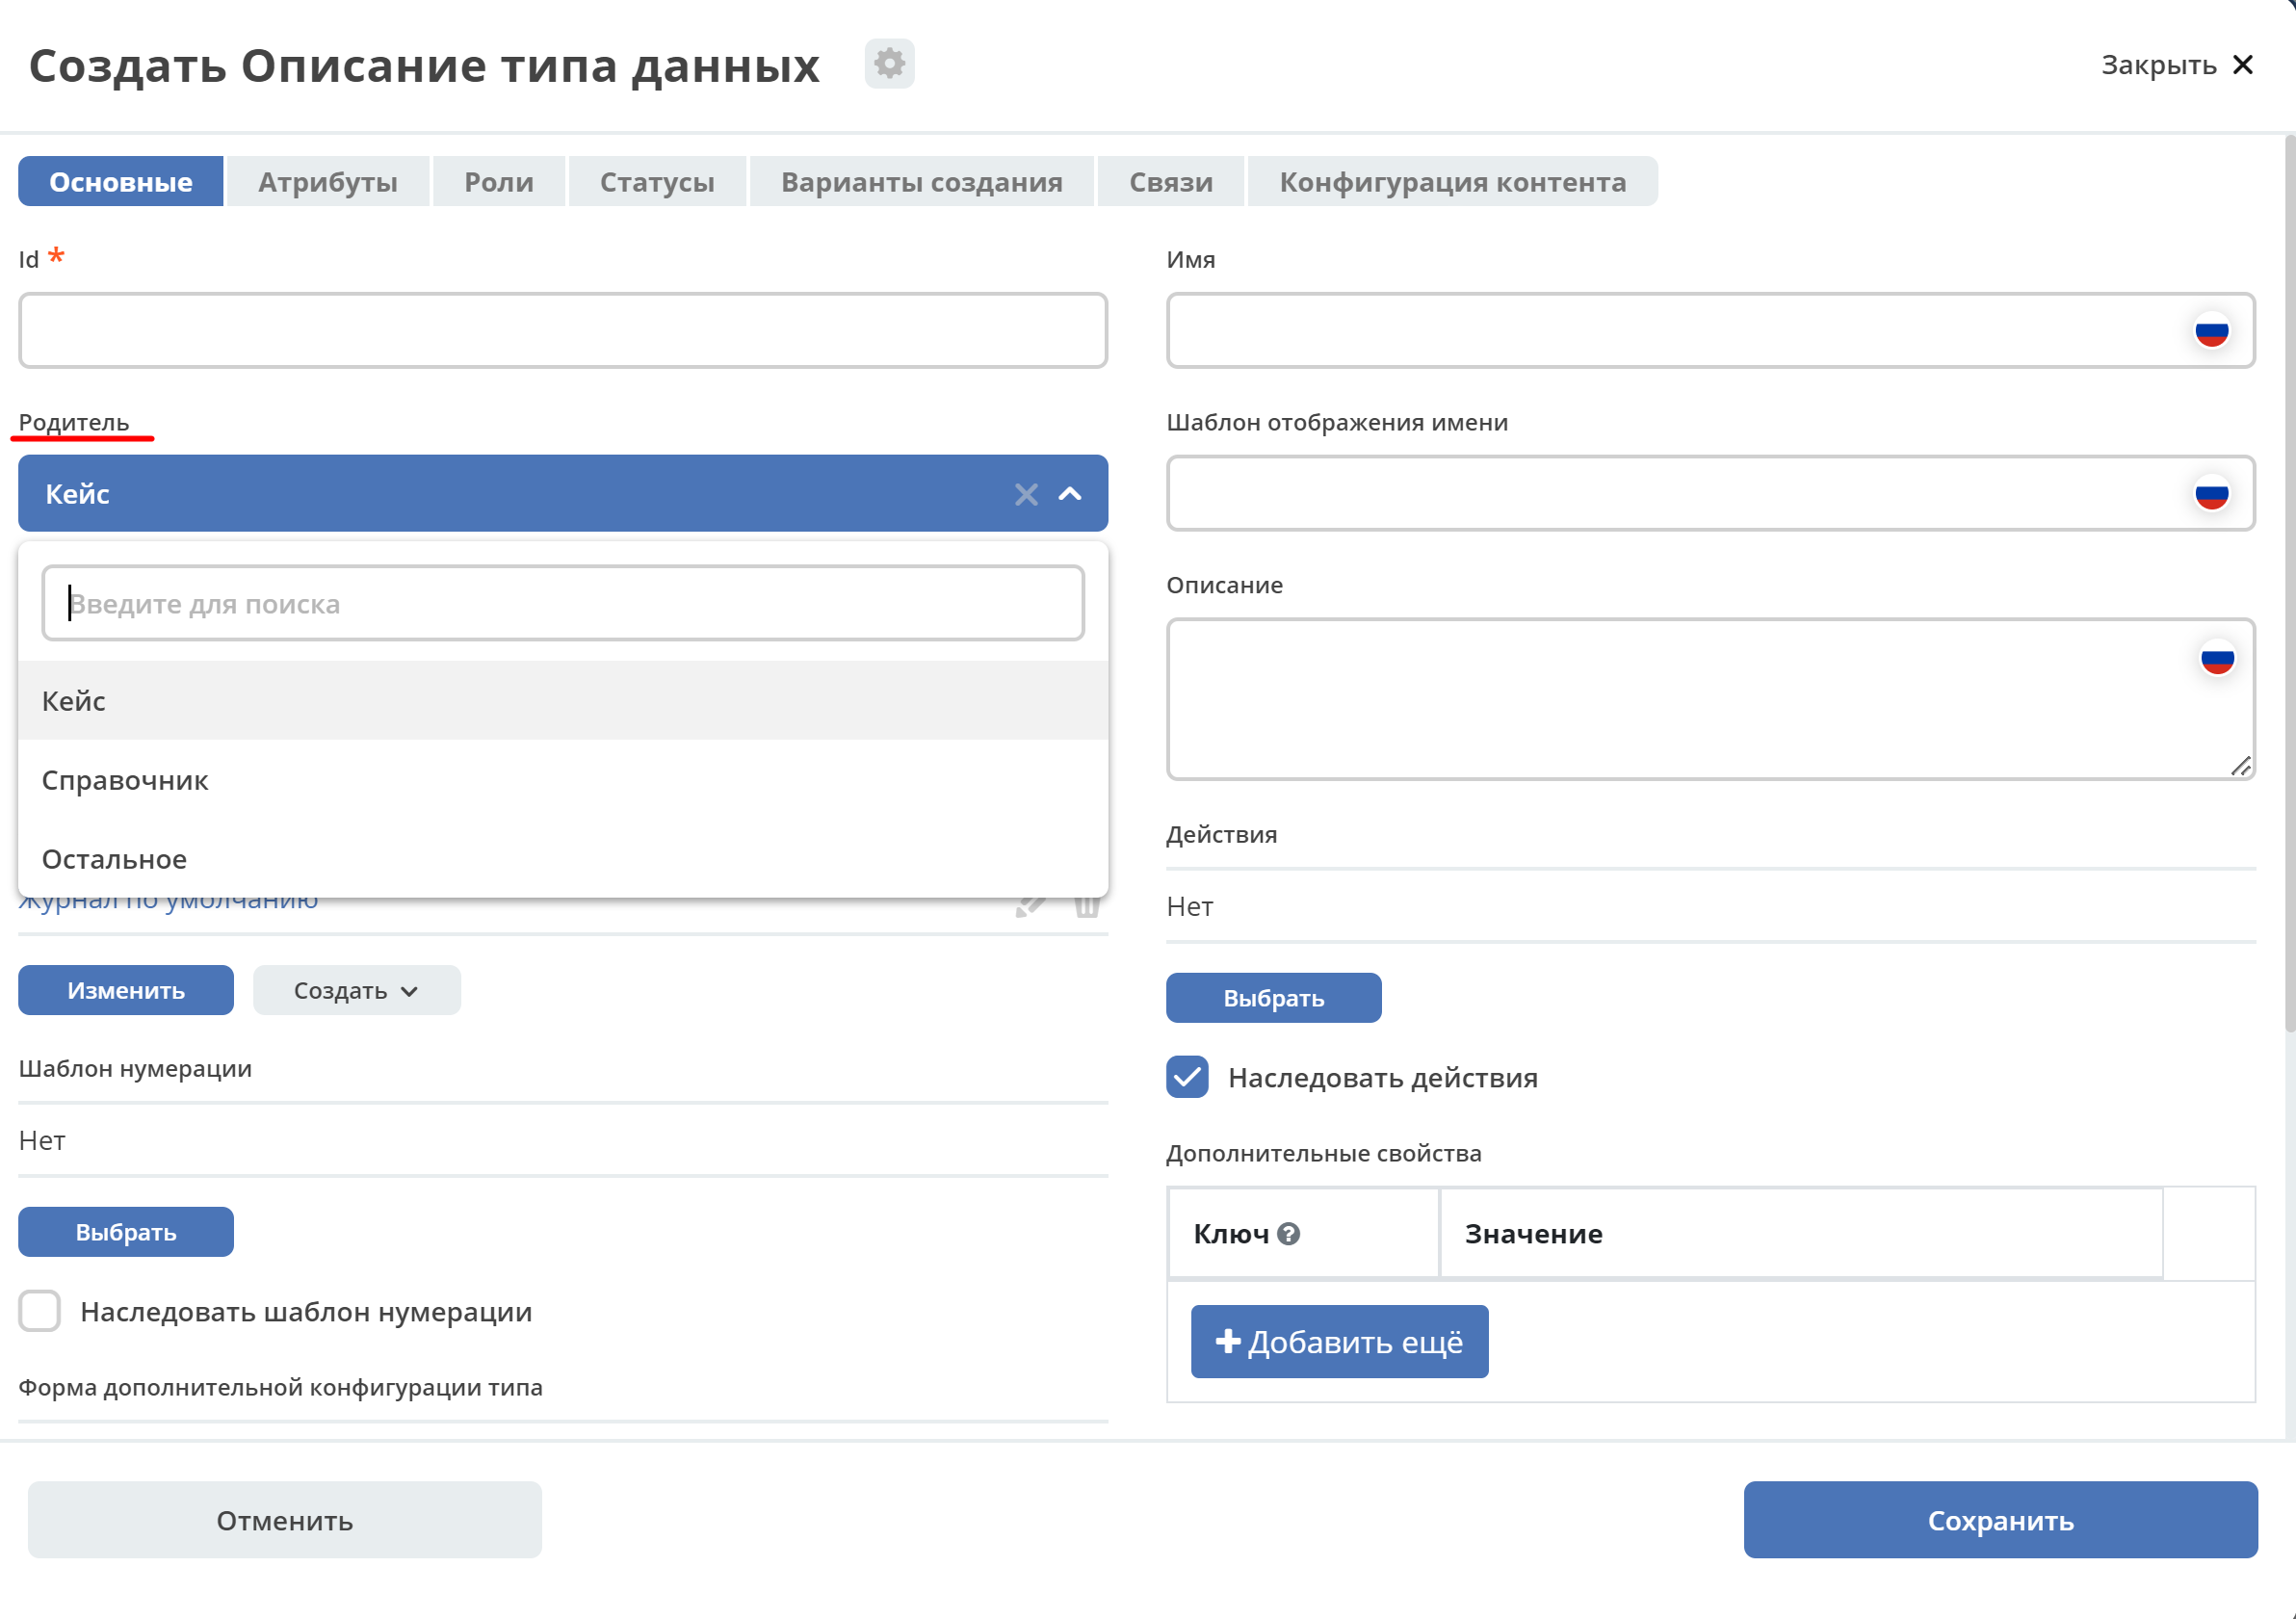The height and width of the screenshot is (1619, 2296).
Task: Open the Статусы tab
Action: (657, 182)
